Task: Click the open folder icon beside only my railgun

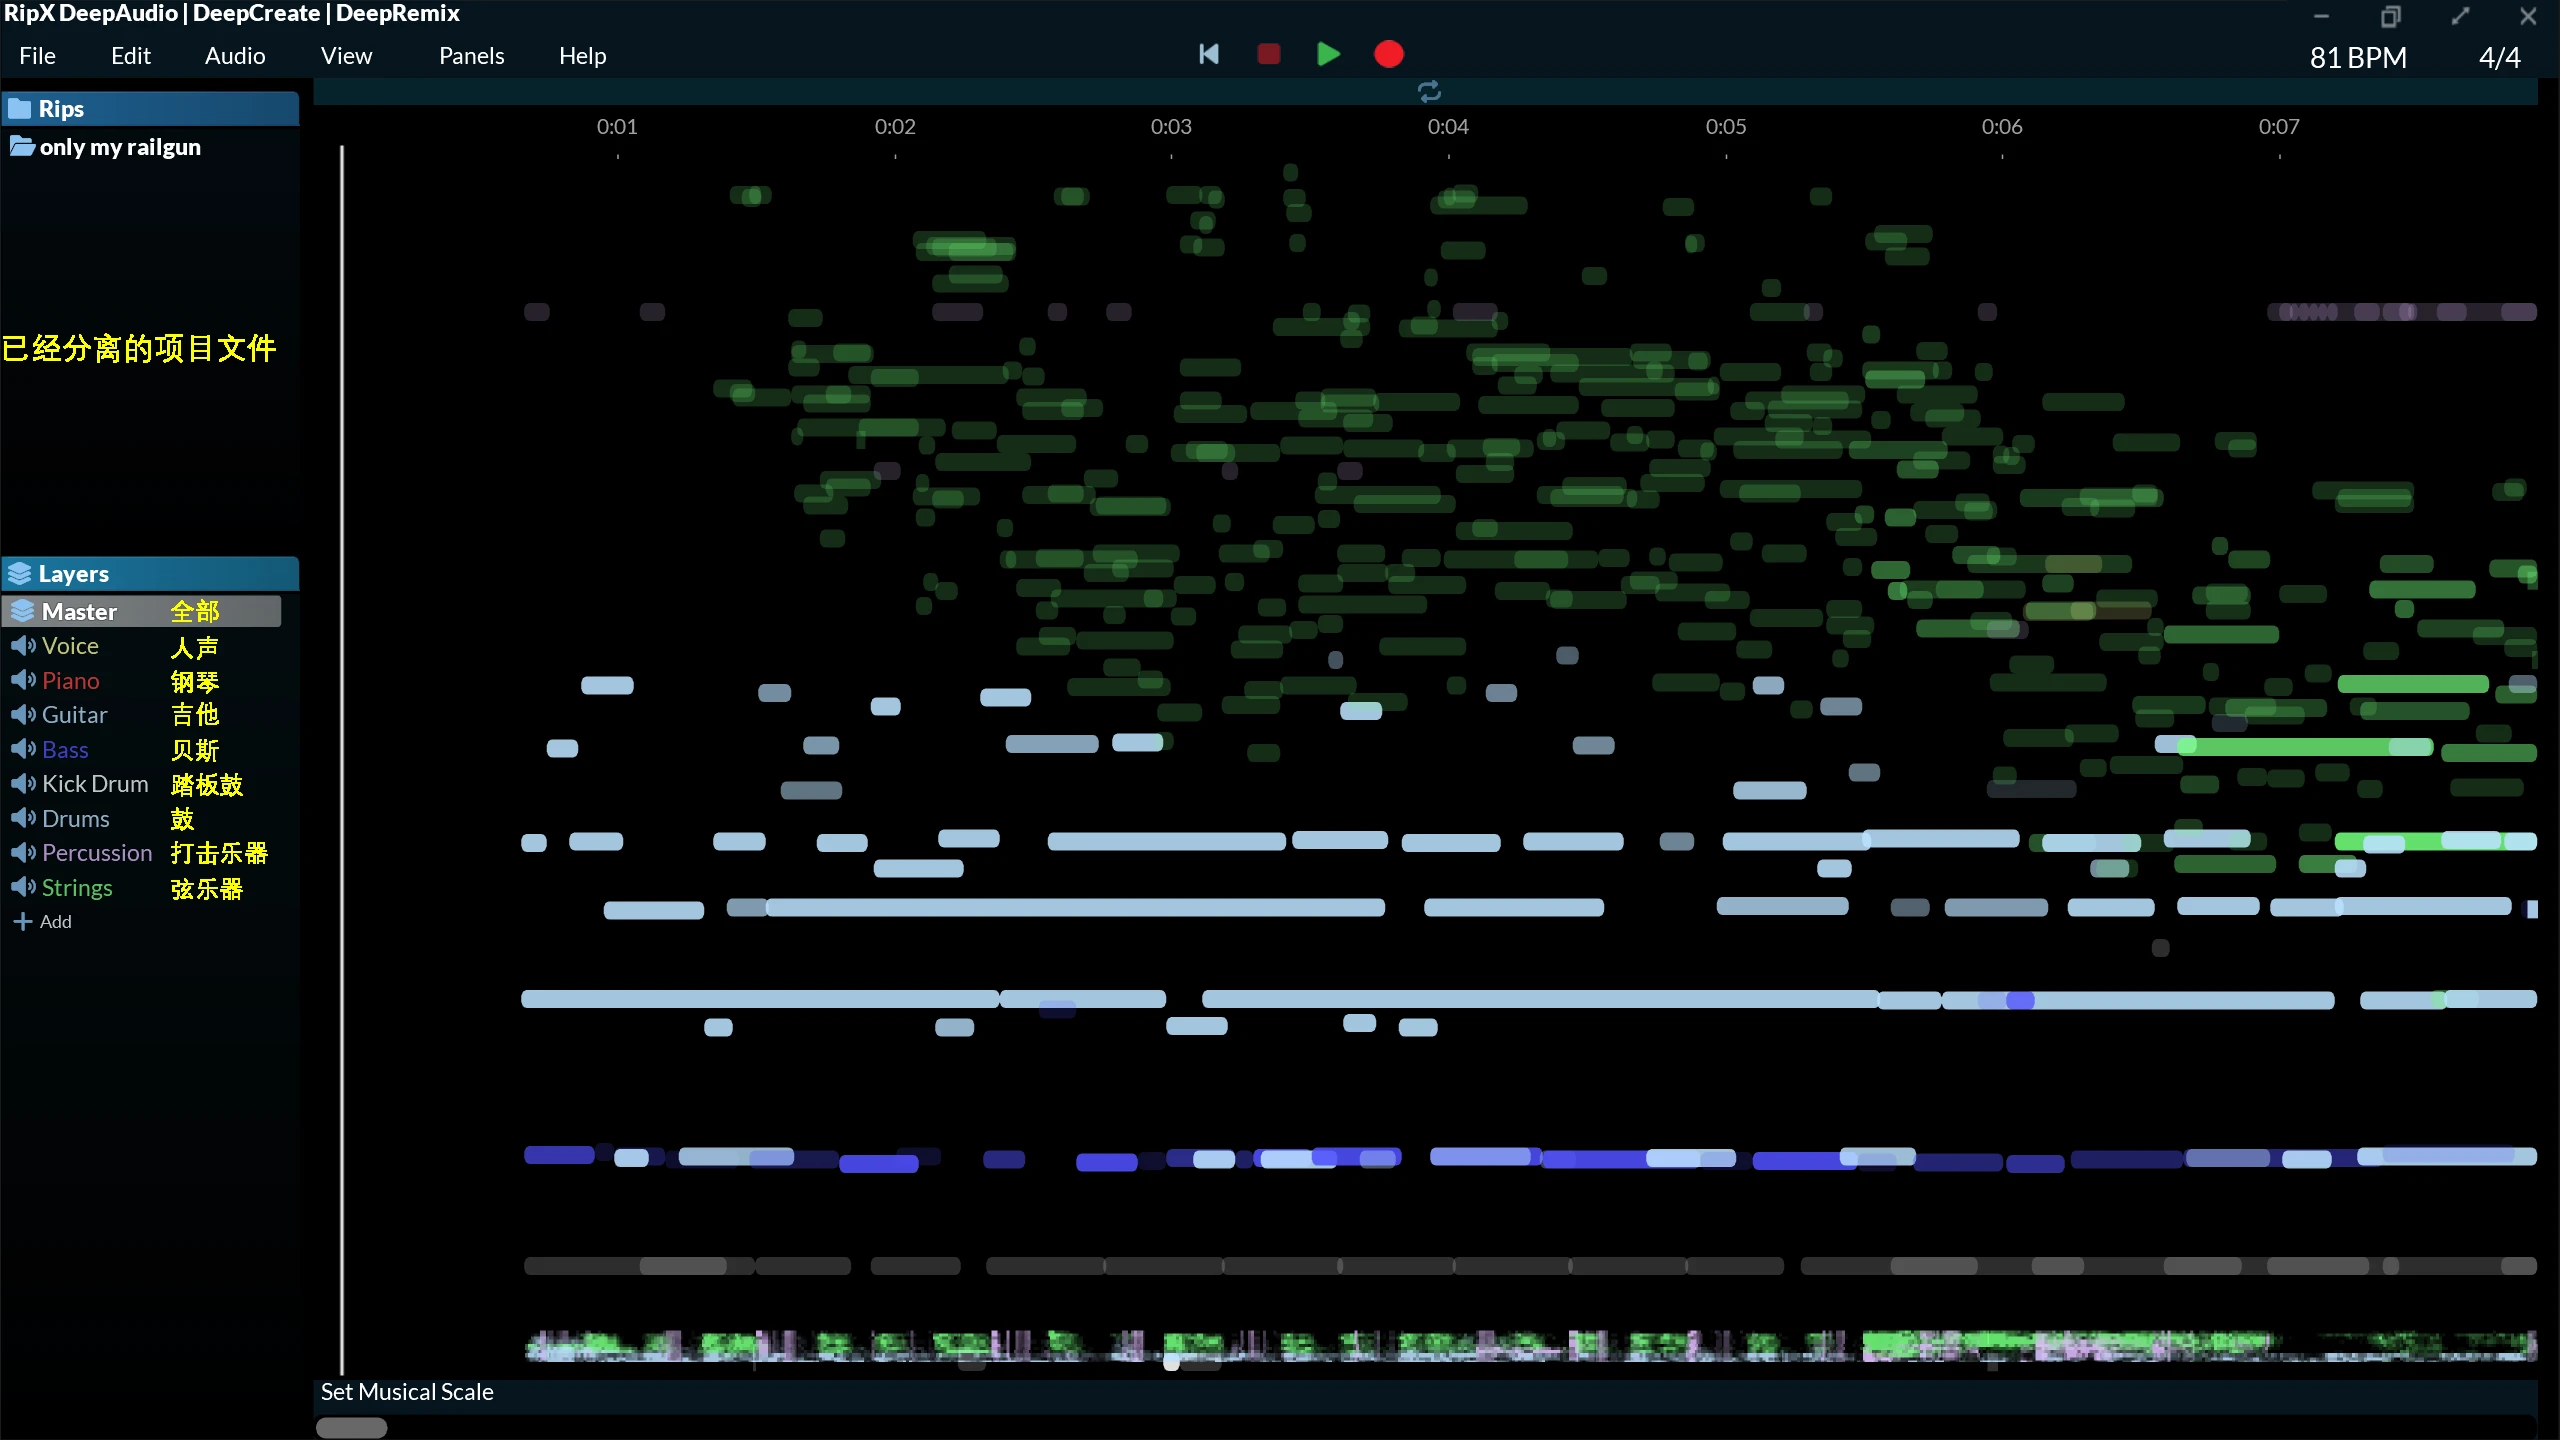Action: click(23, 146)
